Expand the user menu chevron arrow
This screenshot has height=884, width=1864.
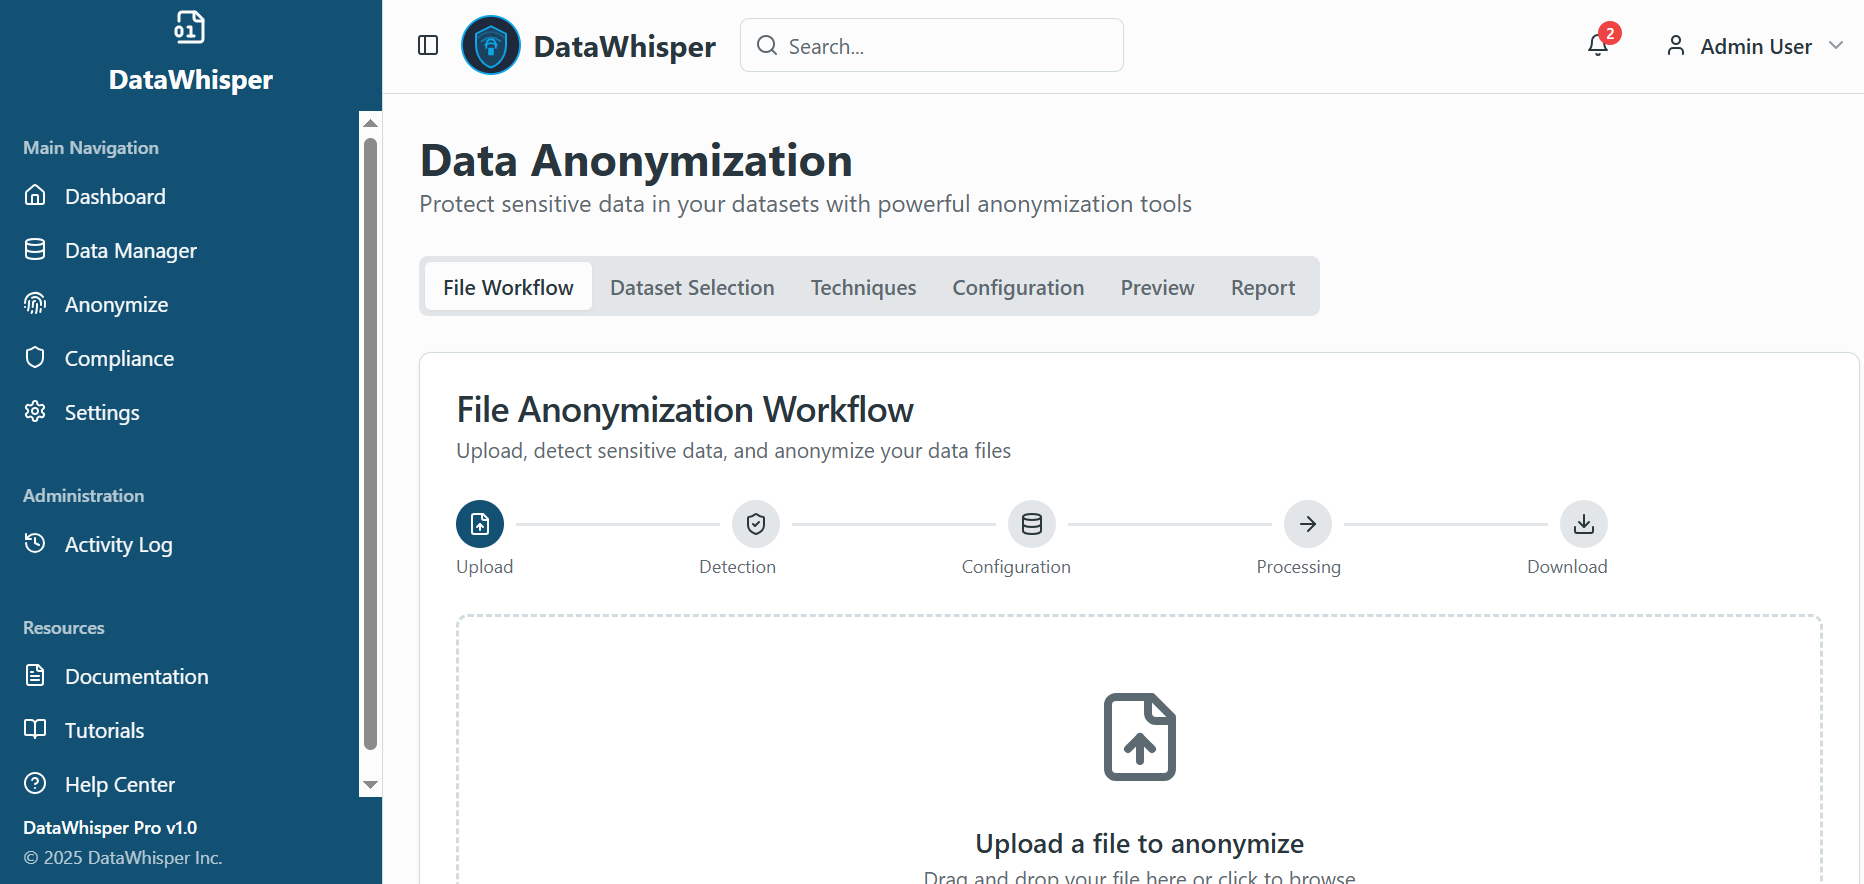(x=1836, y=45)
